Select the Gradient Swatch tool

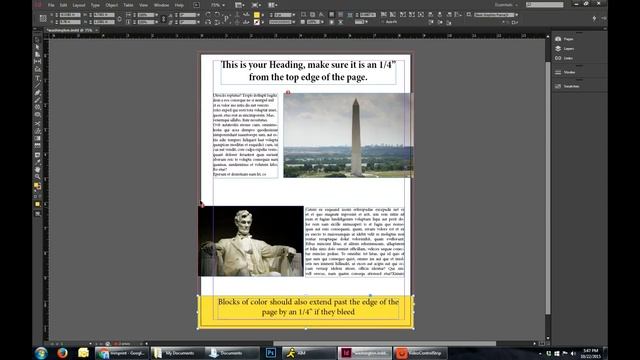pos(38,138)
